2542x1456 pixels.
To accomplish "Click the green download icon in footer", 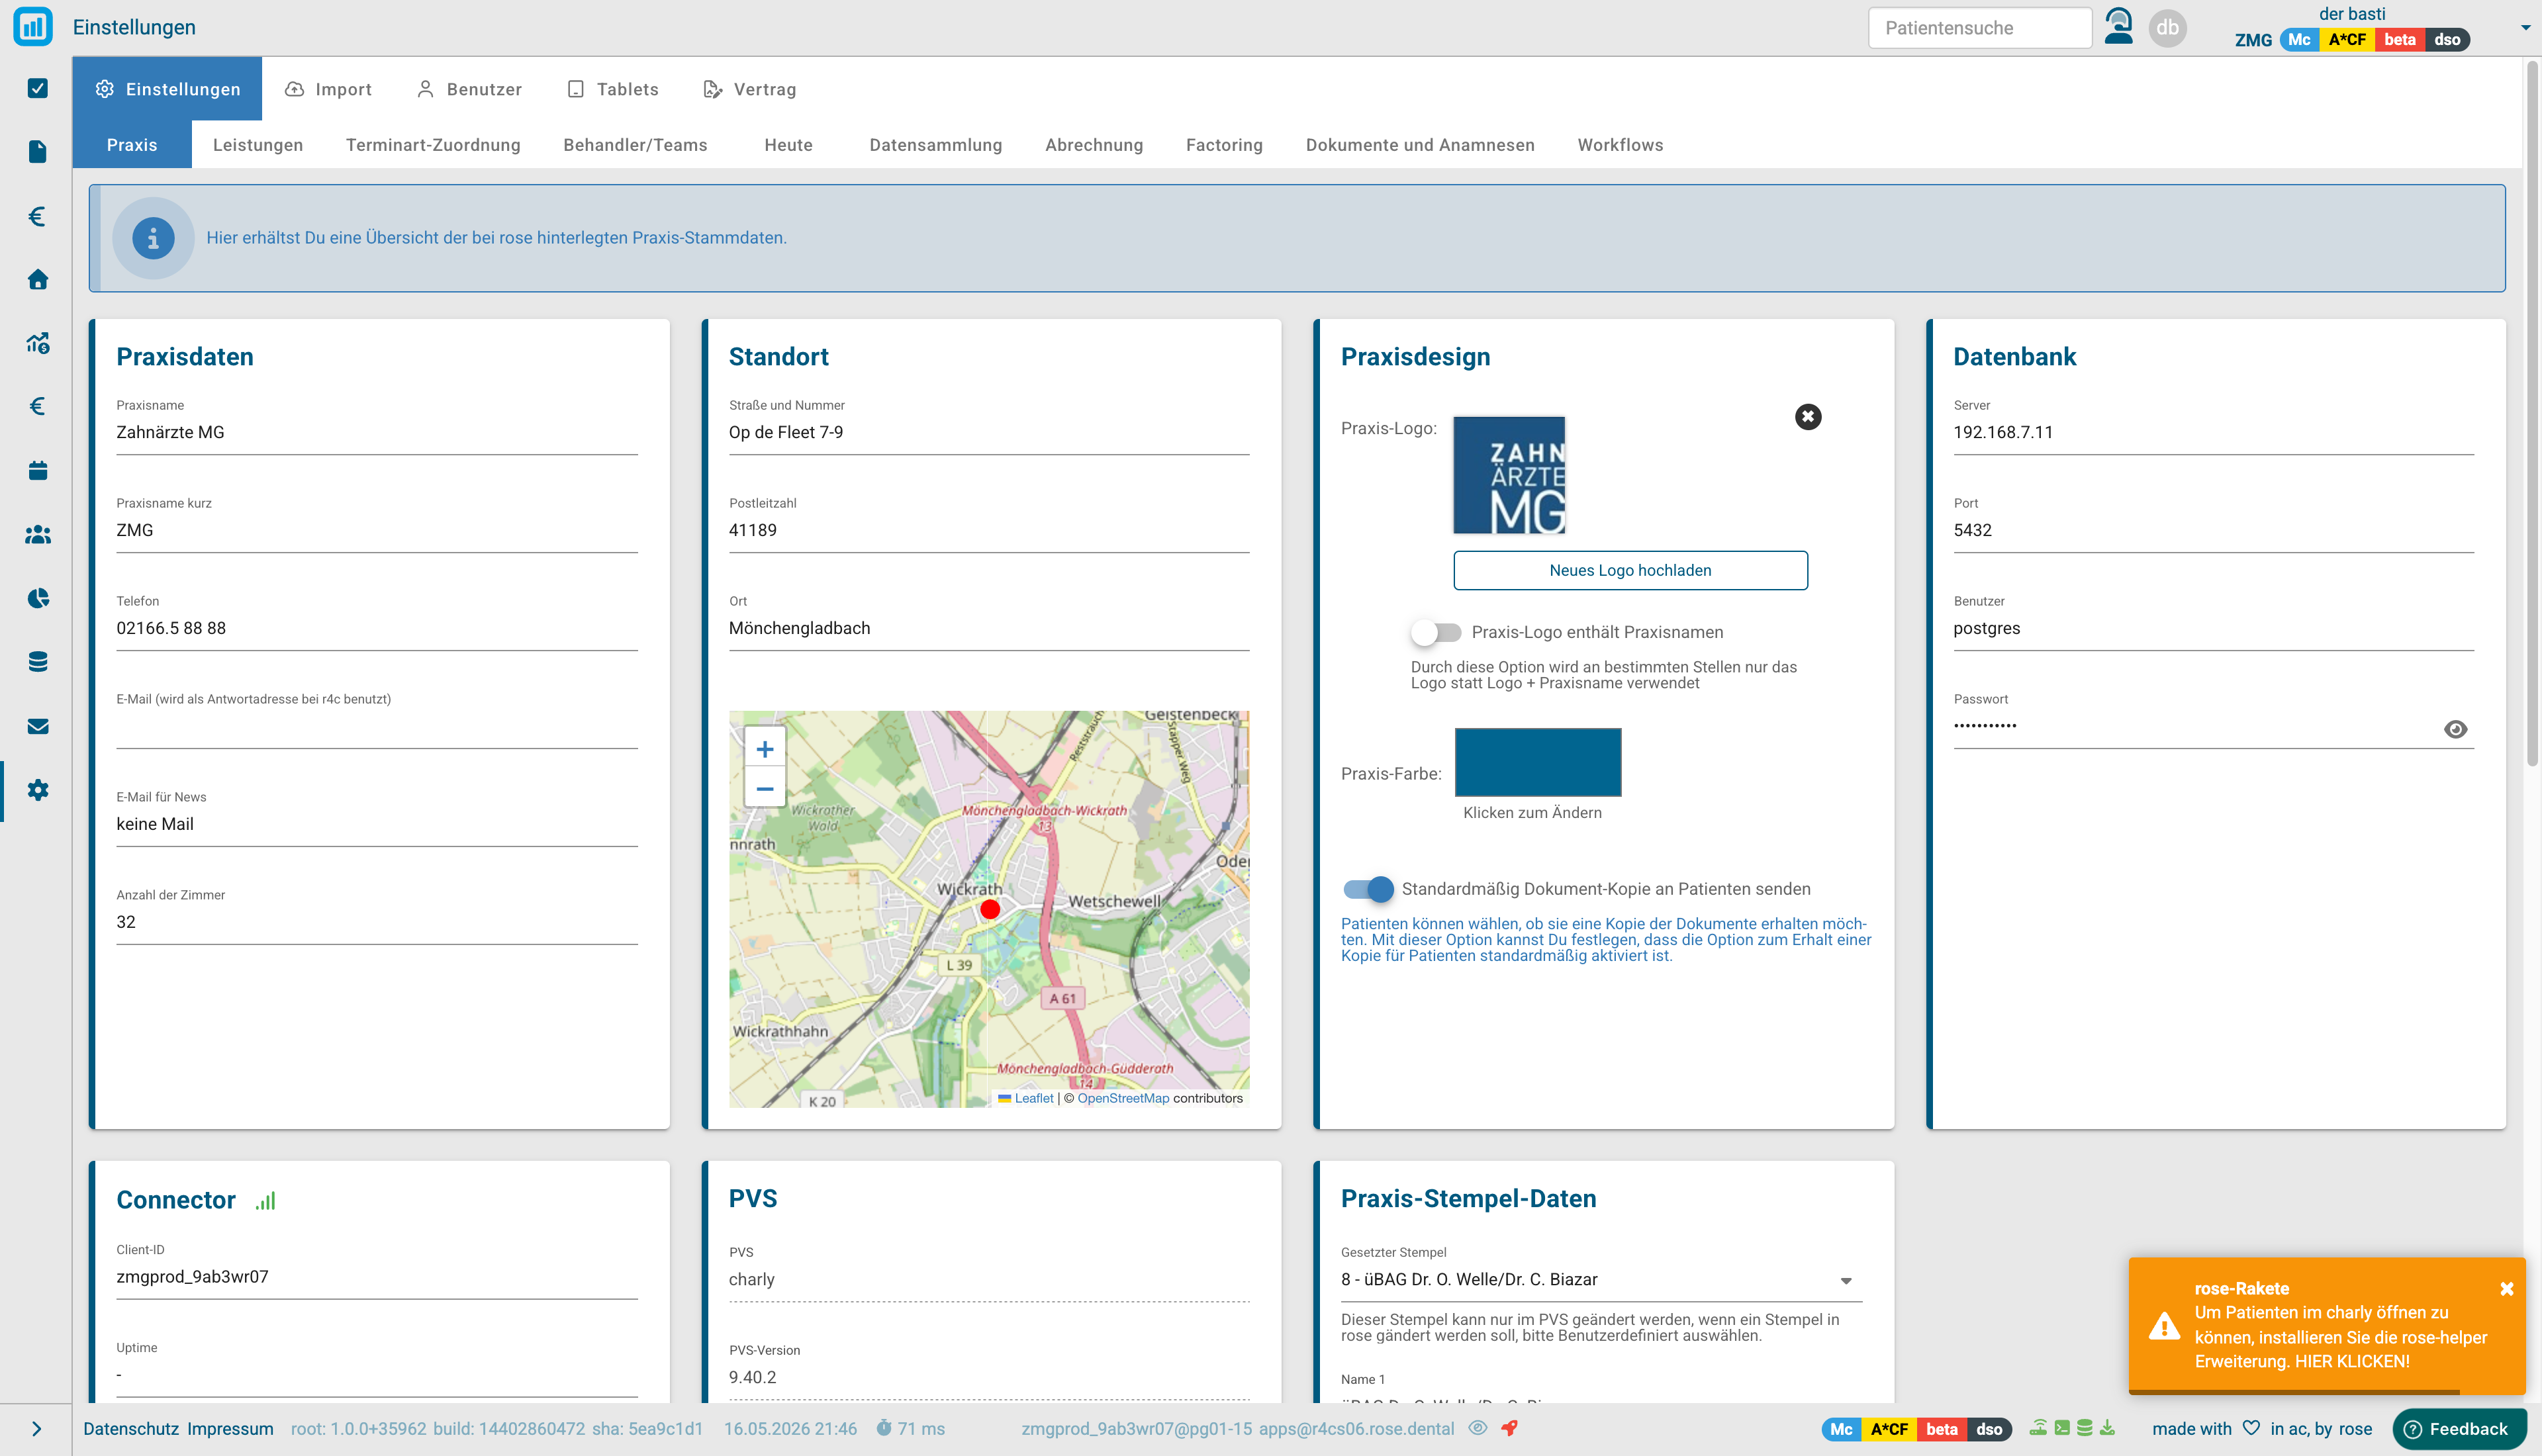I will pos(2107,1428).
